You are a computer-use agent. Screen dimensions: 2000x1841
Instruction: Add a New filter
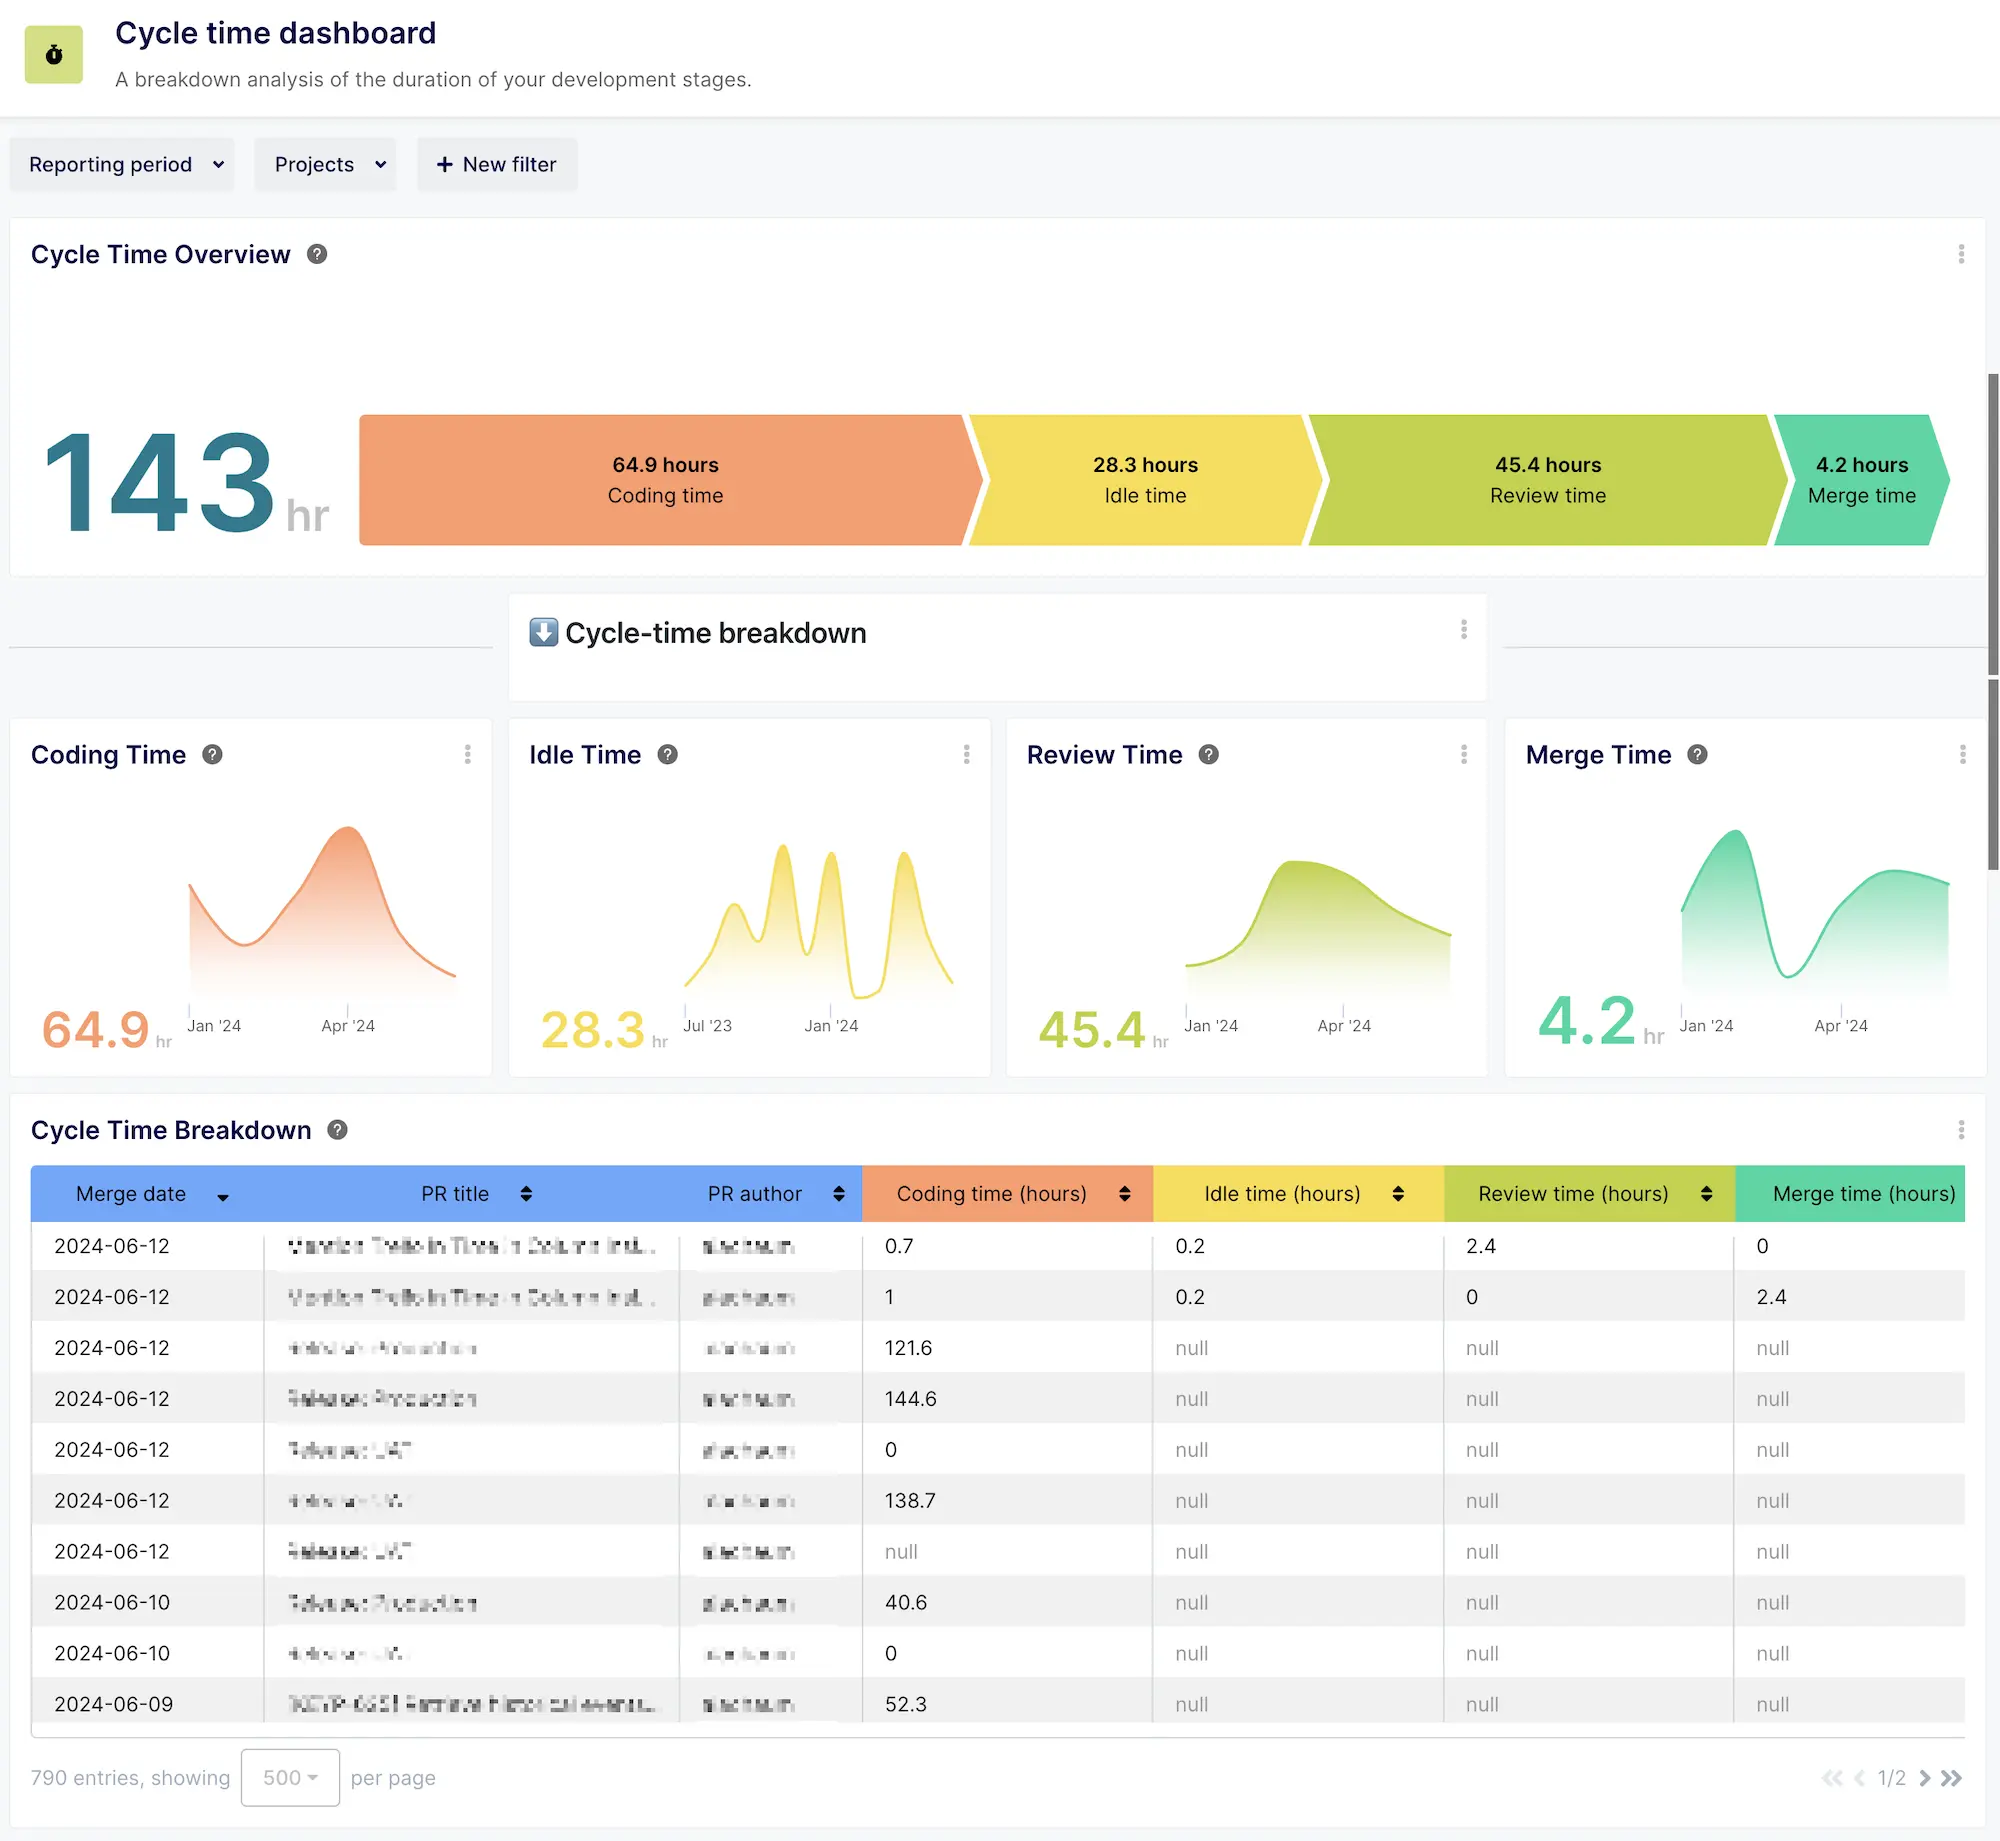click(497, 164)
